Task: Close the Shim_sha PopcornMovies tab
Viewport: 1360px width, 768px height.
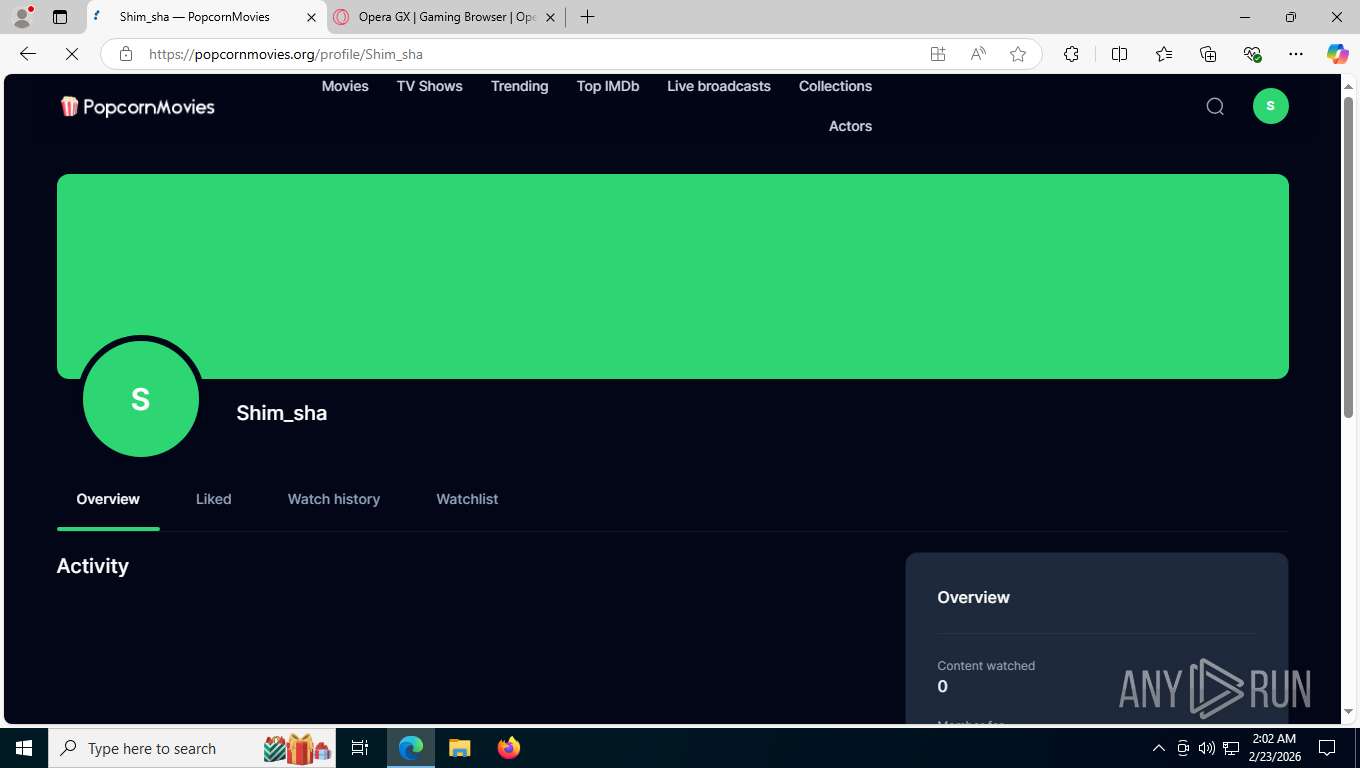Action: (311, 17)
